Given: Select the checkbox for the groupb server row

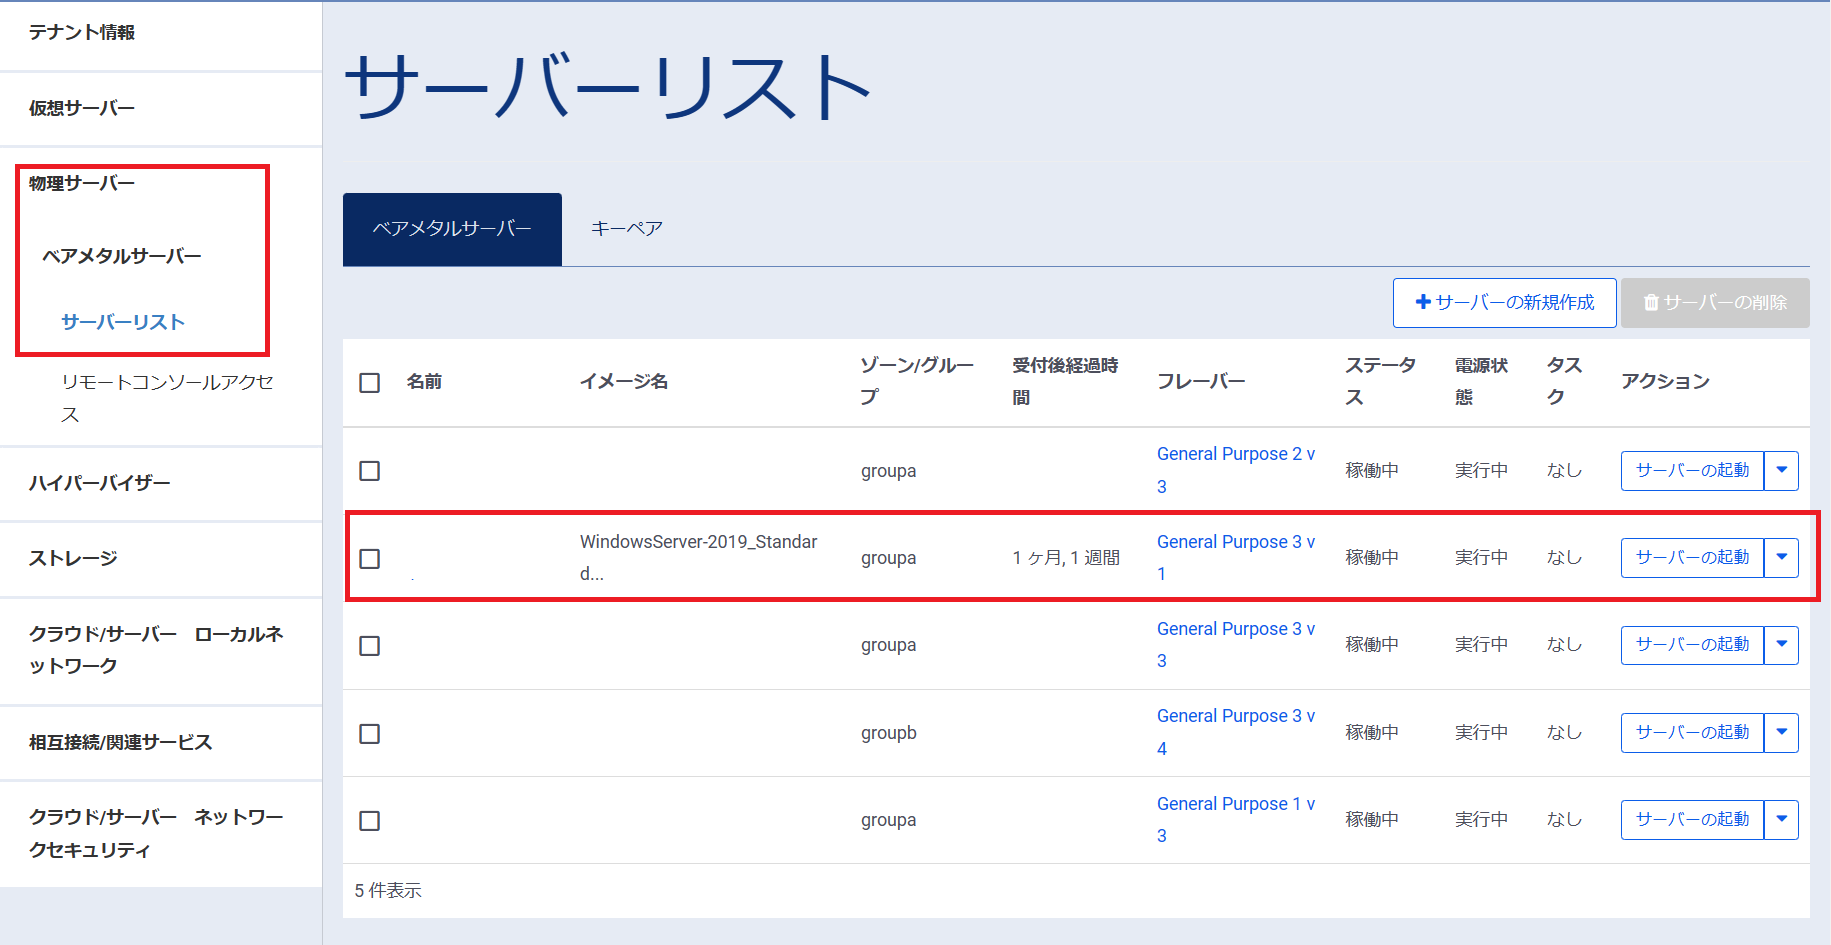Looking at the screenshot, I should pos(370,734).
